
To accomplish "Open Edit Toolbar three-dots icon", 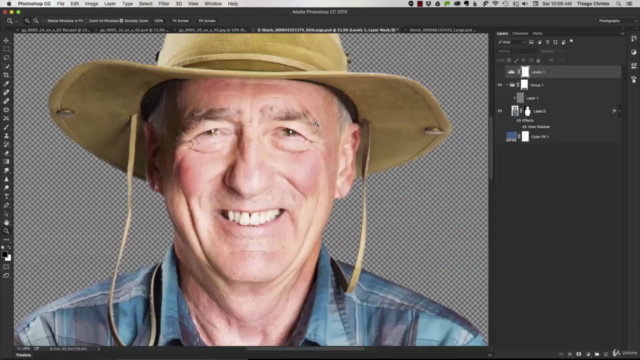I will [6, 240].
